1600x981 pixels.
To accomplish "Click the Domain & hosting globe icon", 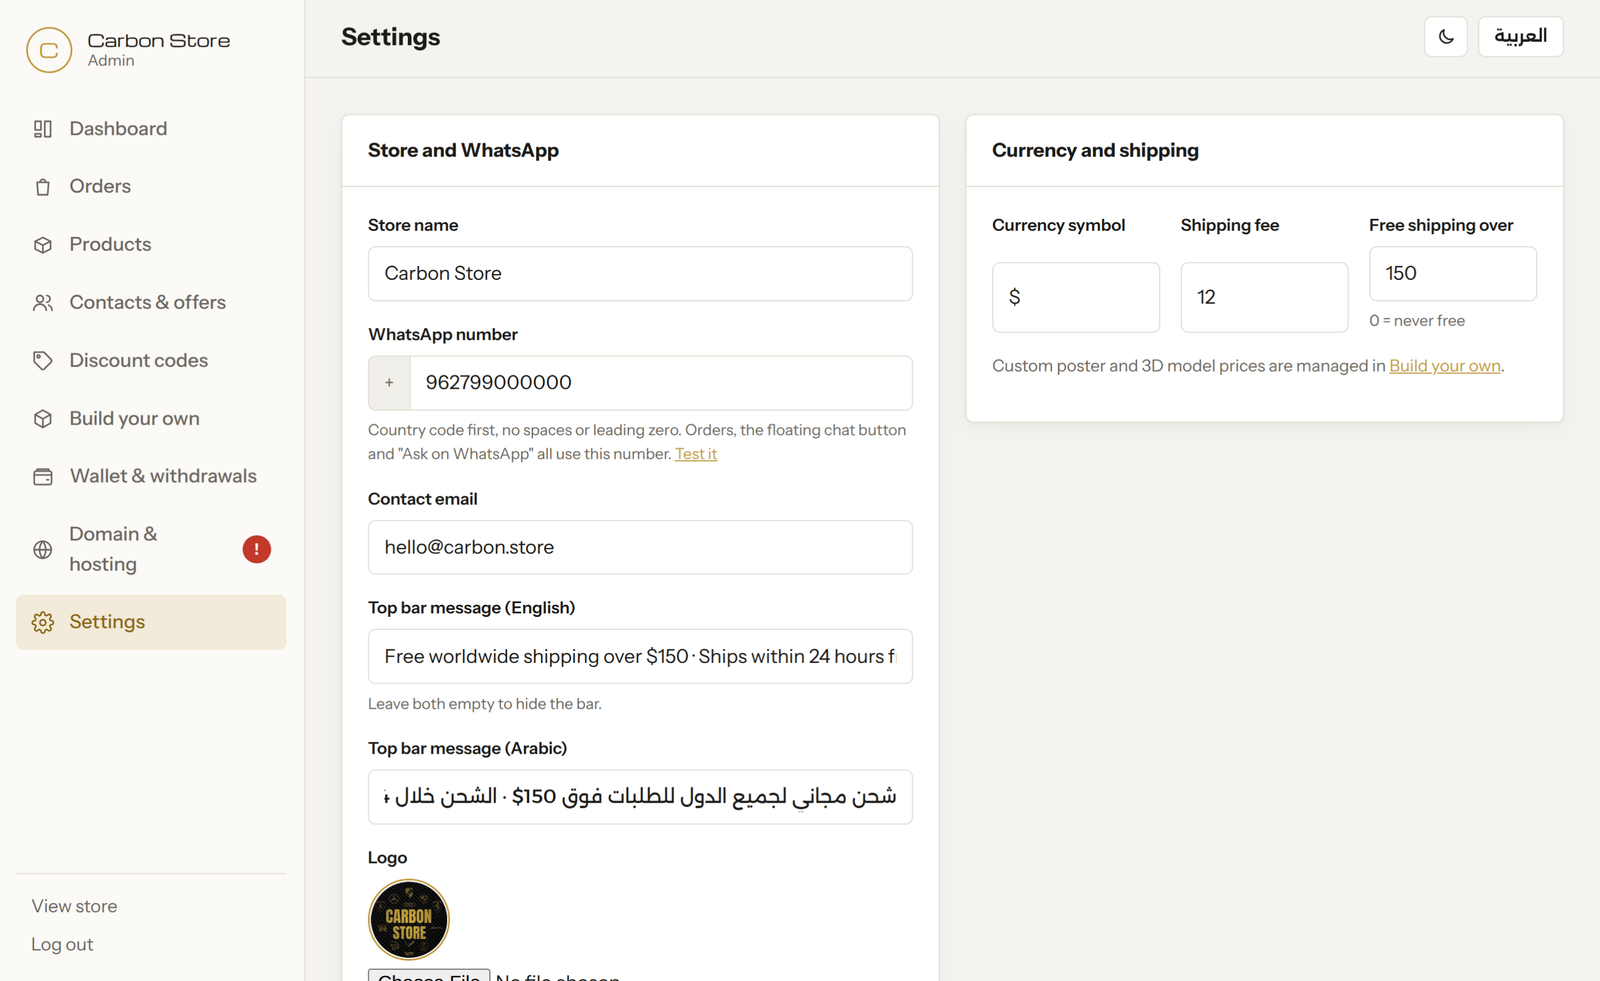I will tap(42, 549).
